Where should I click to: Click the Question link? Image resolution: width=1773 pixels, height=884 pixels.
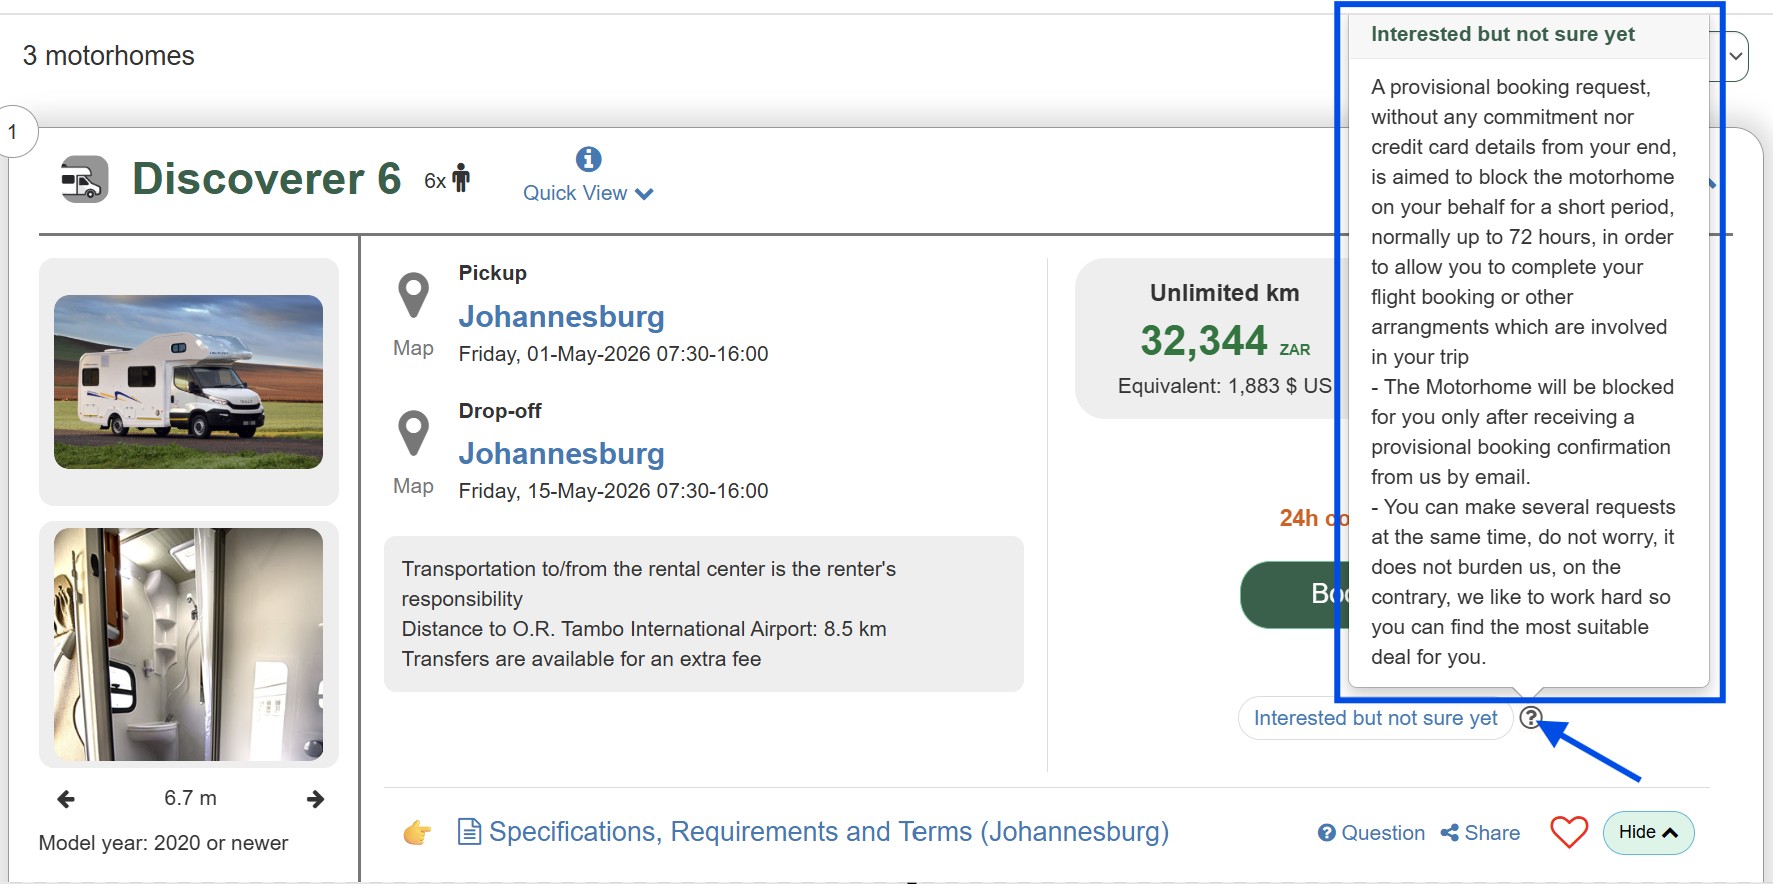[x=1371, y=833]
